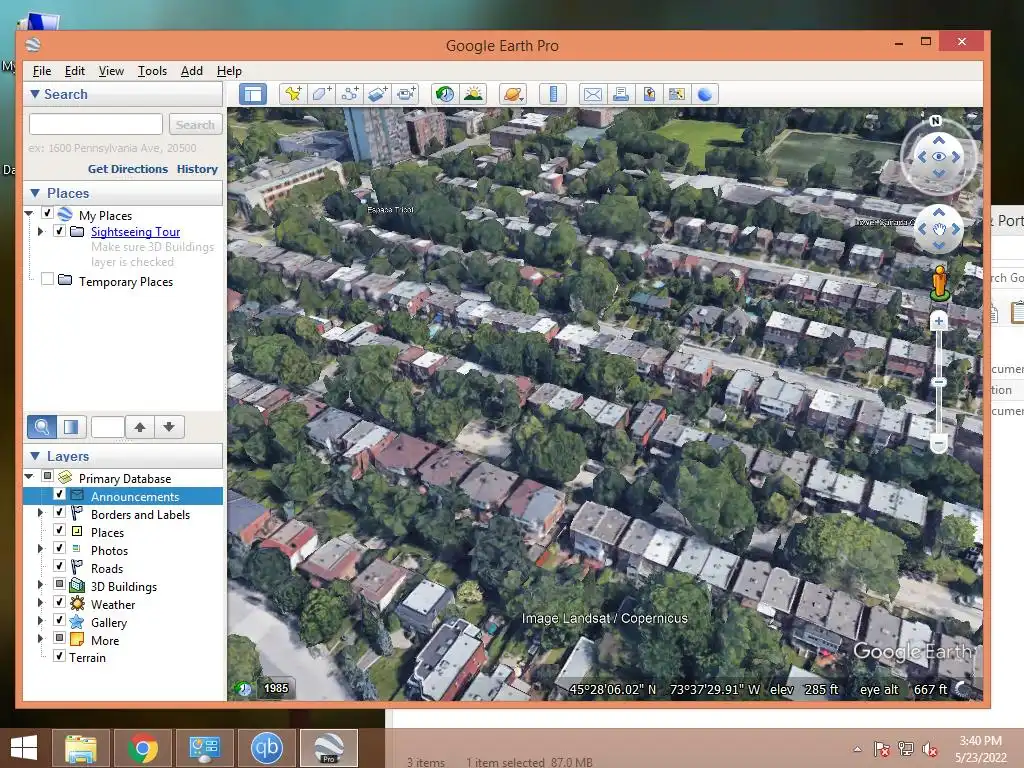
Task: Click the Search button
Action: [x=195, y=124]
